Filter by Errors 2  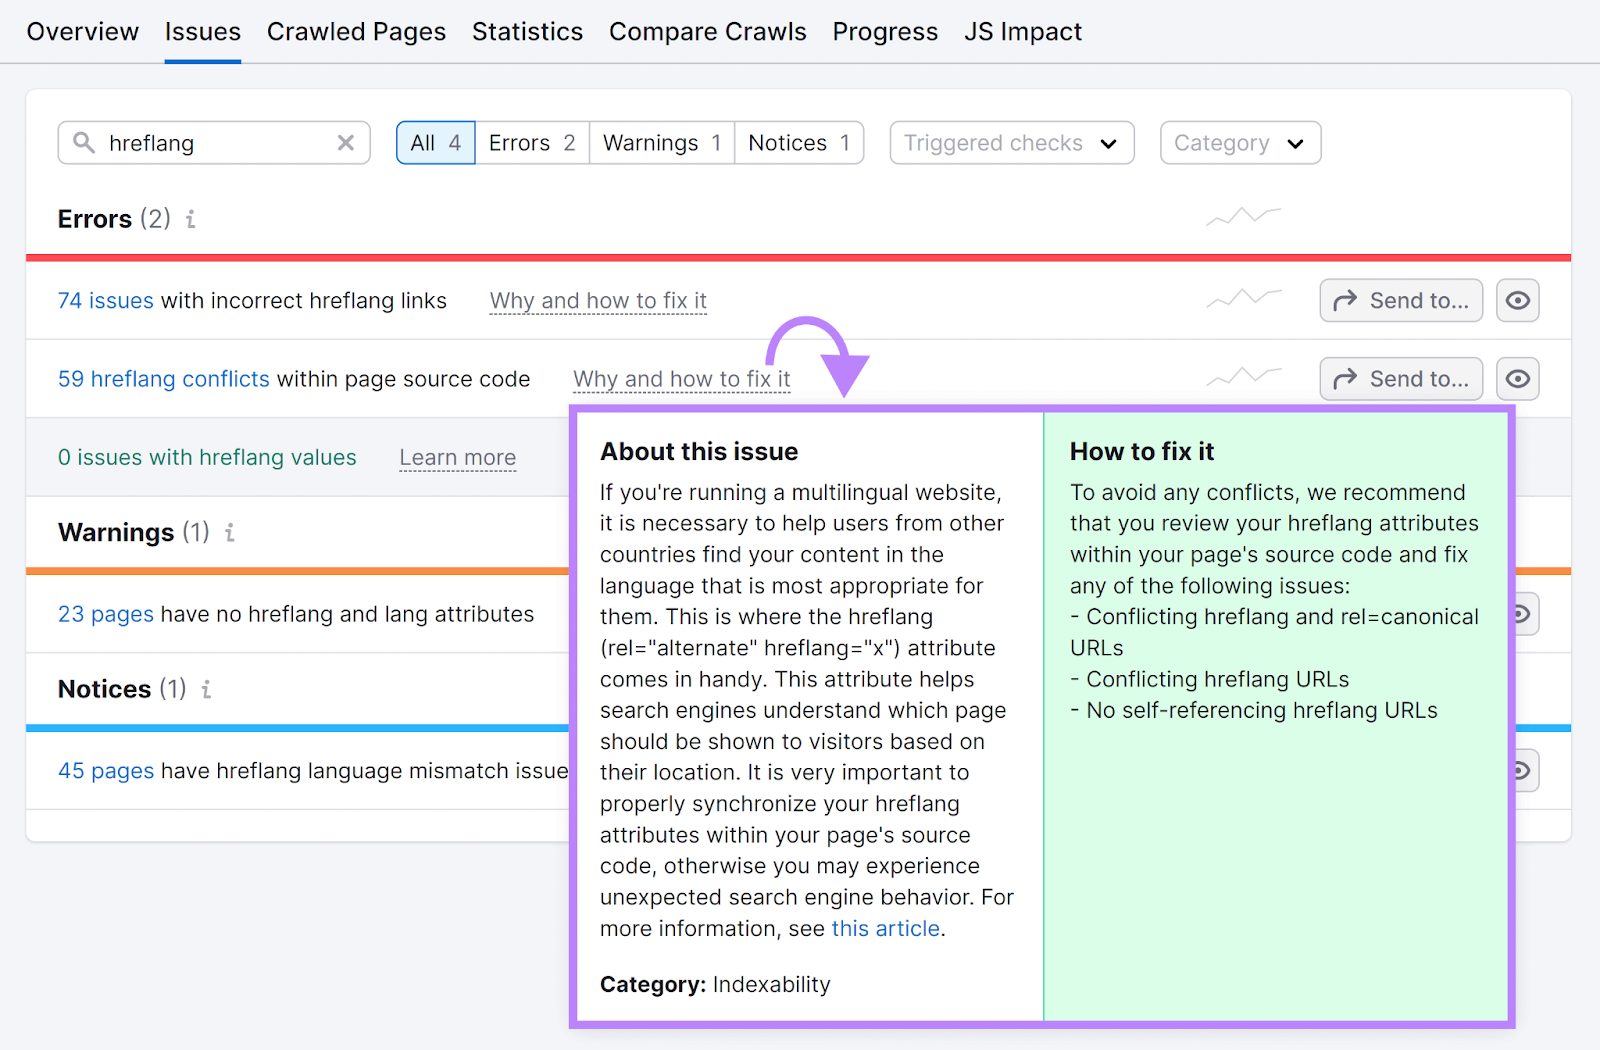[532, 143]
